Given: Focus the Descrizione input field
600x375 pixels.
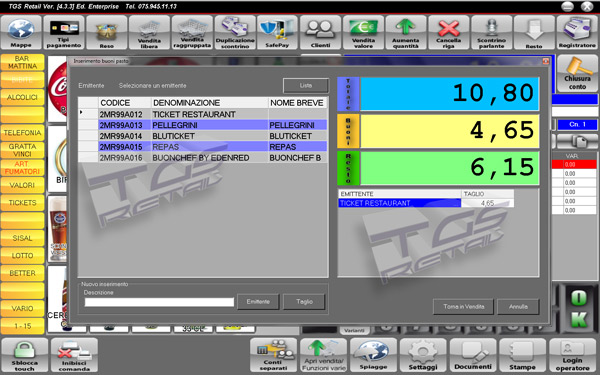Looking at the screenshot, I should pyautogui.click(x=159, y=302).
